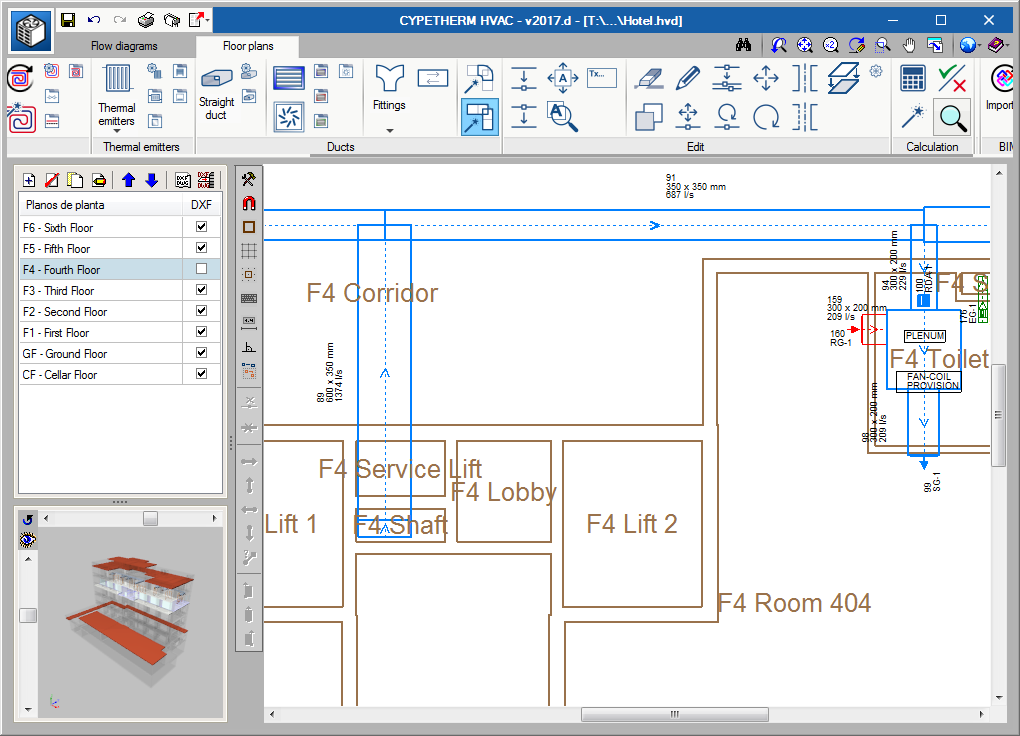Select F2 - Second Floor in list
Viewport: 1020px width, 736px height.
pyautogui.click(x=65, y=312)
